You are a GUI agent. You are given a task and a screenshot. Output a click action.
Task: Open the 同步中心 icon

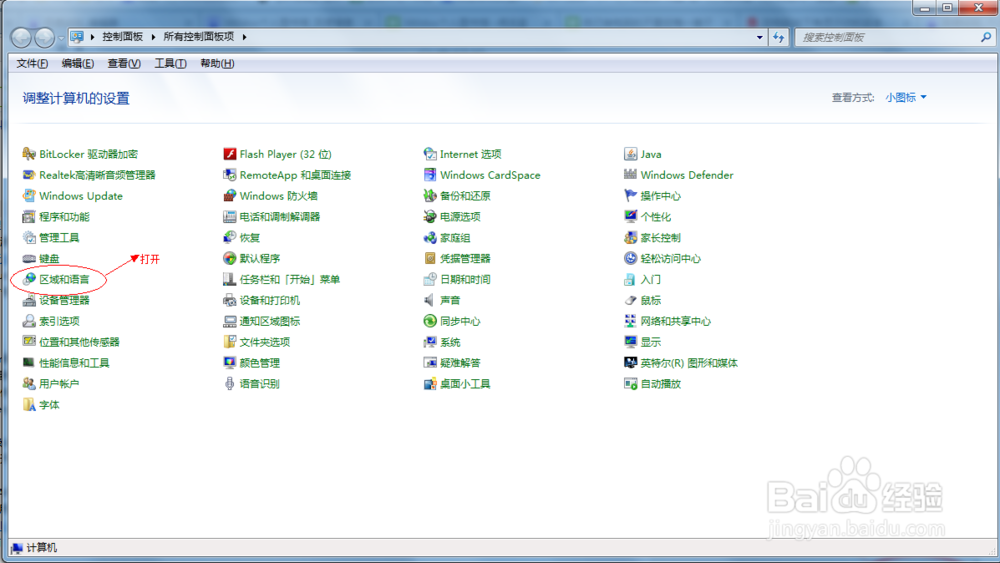click(x=430, y=321)
